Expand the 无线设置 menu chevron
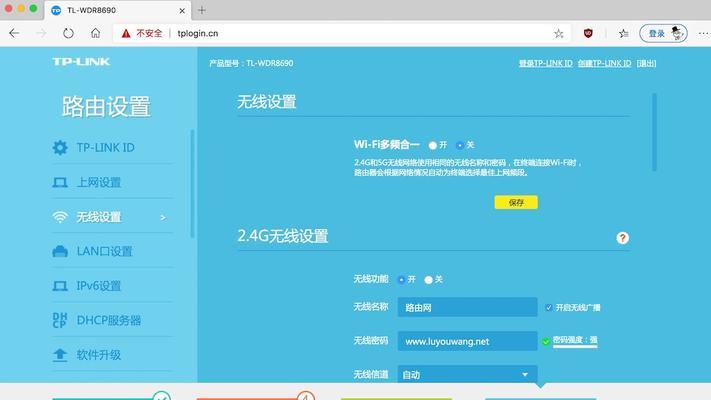Viewport: 711px width, 400px height. 163,218
